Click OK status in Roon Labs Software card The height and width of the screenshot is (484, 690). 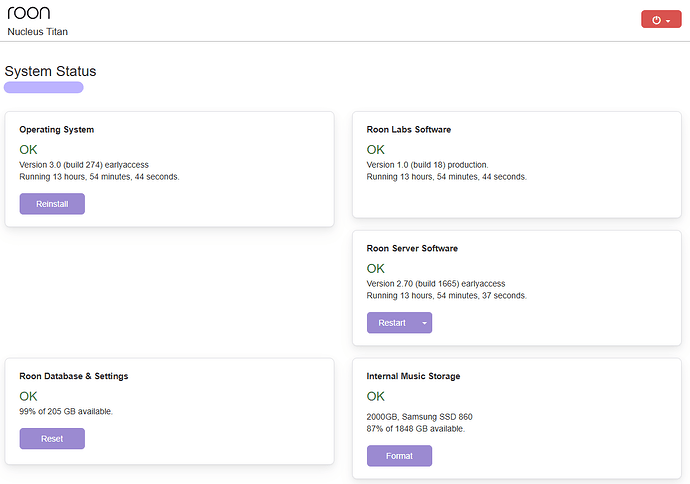[x=375, y=150]
